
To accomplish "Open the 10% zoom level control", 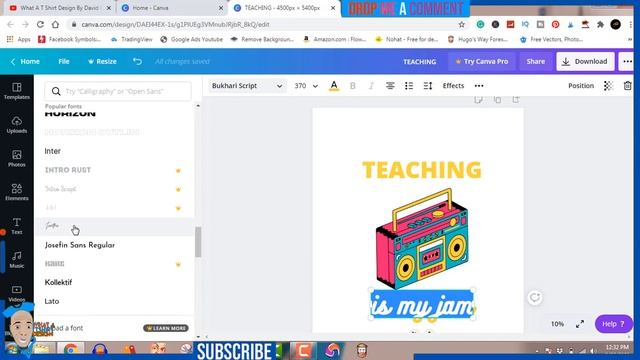I will [x=557, y=324].
